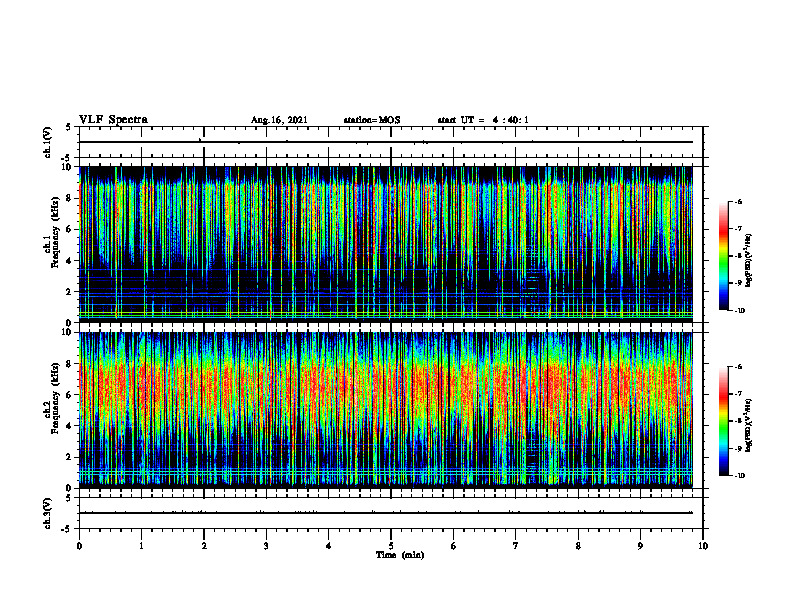The image size is (792, 612).
Task: Click time axis tick label "4"
Action: 329,546
